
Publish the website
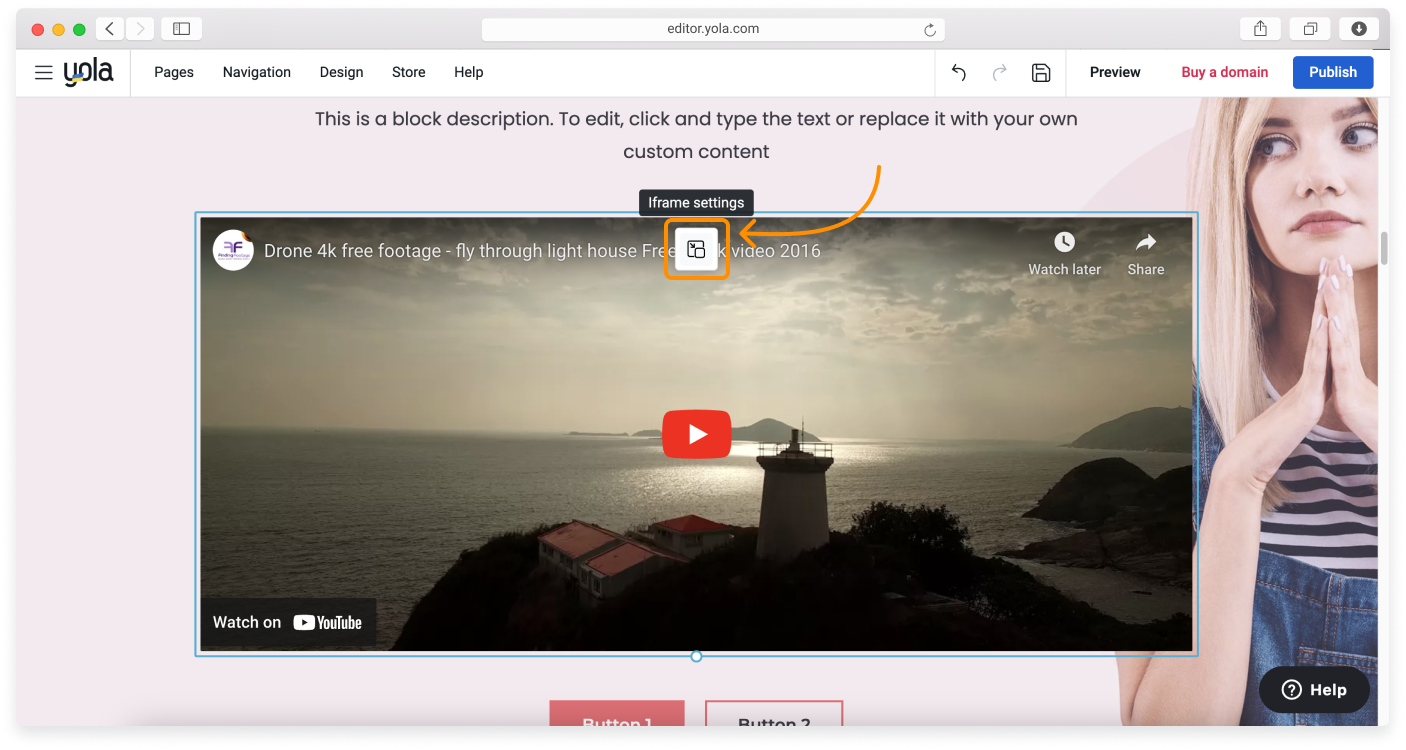point(1332,72)
